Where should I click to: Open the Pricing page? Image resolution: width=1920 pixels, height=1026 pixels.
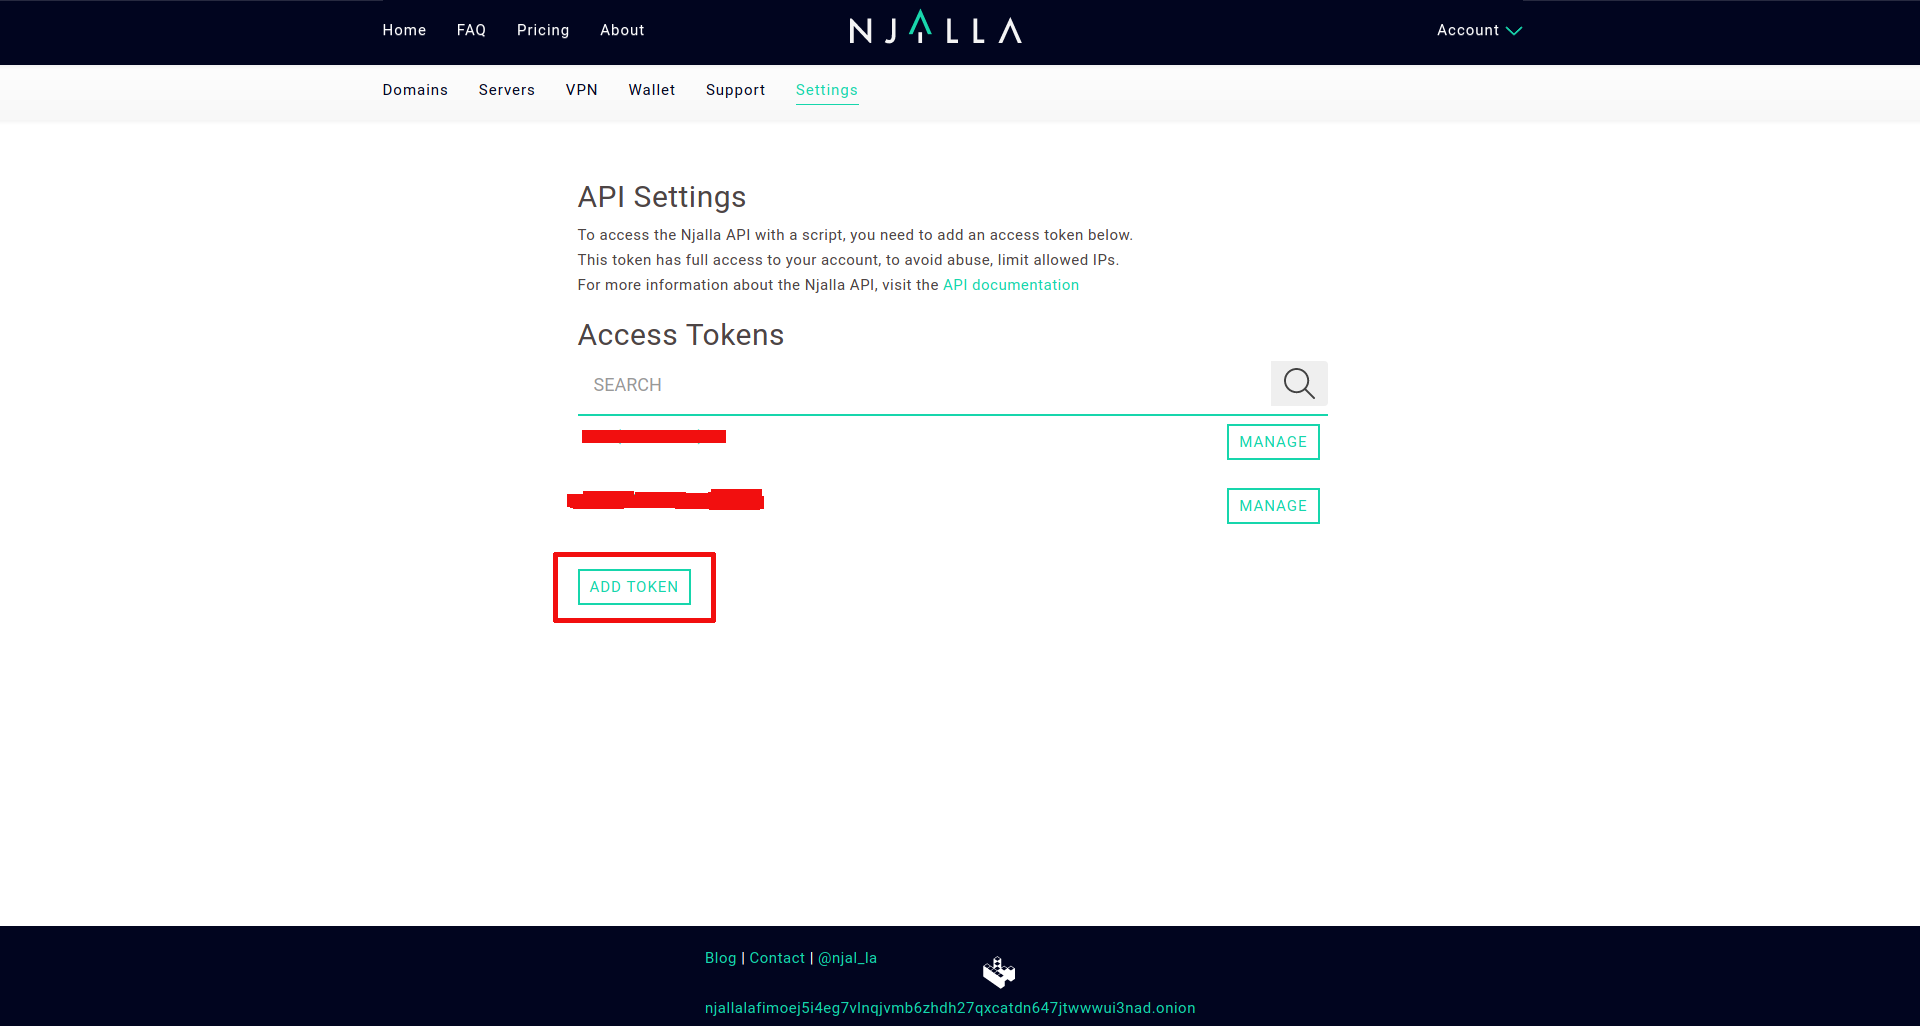[543, 30]
